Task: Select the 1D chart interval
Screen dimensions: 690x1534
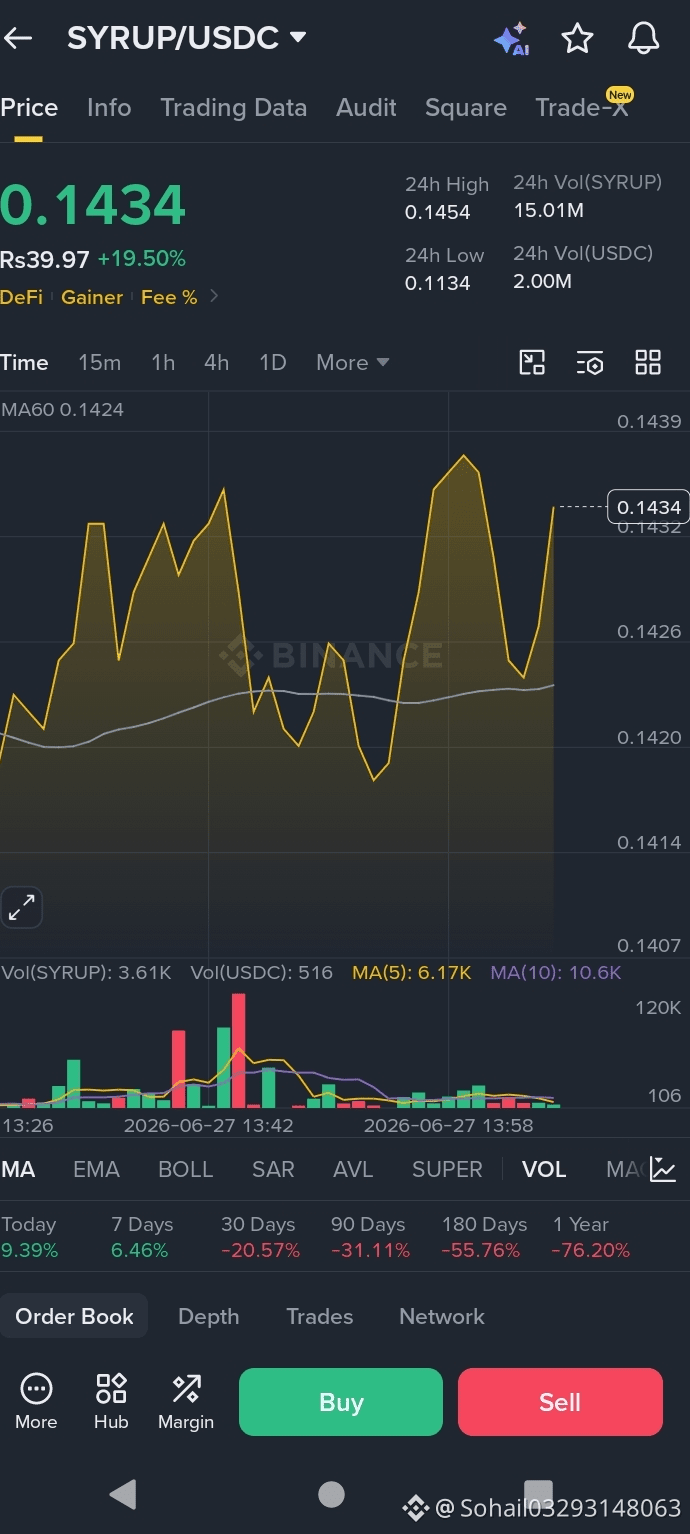Action: click(273, 362)
